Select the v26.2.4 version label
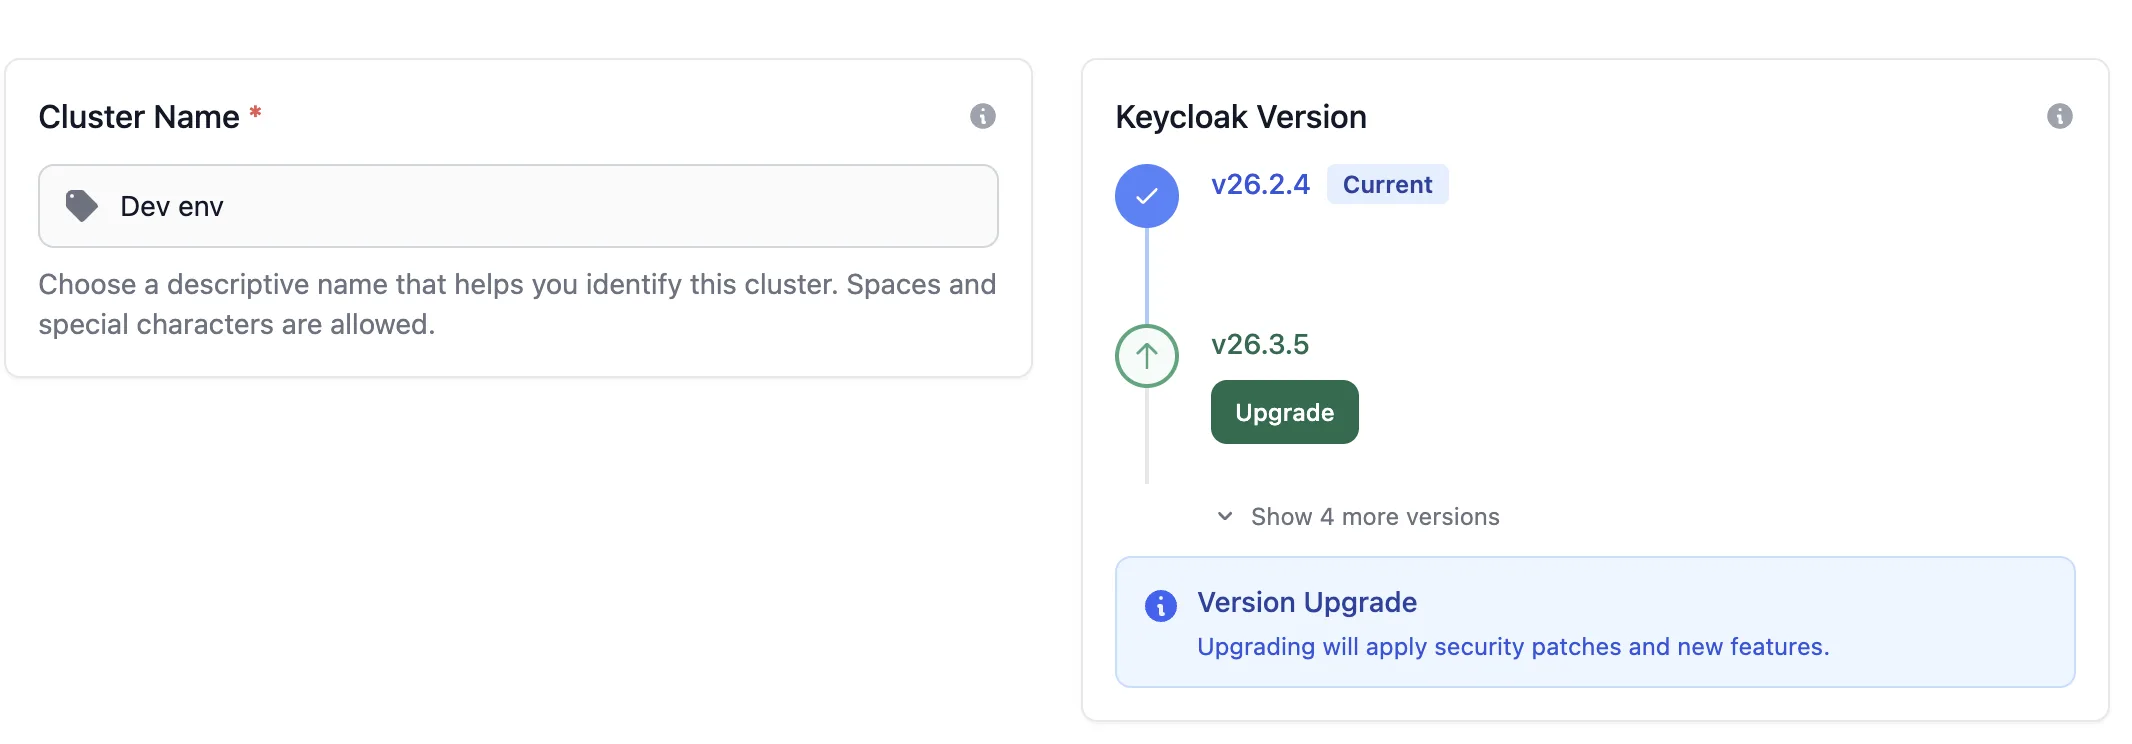2132x744 pixels. [x=1260, y=185]
